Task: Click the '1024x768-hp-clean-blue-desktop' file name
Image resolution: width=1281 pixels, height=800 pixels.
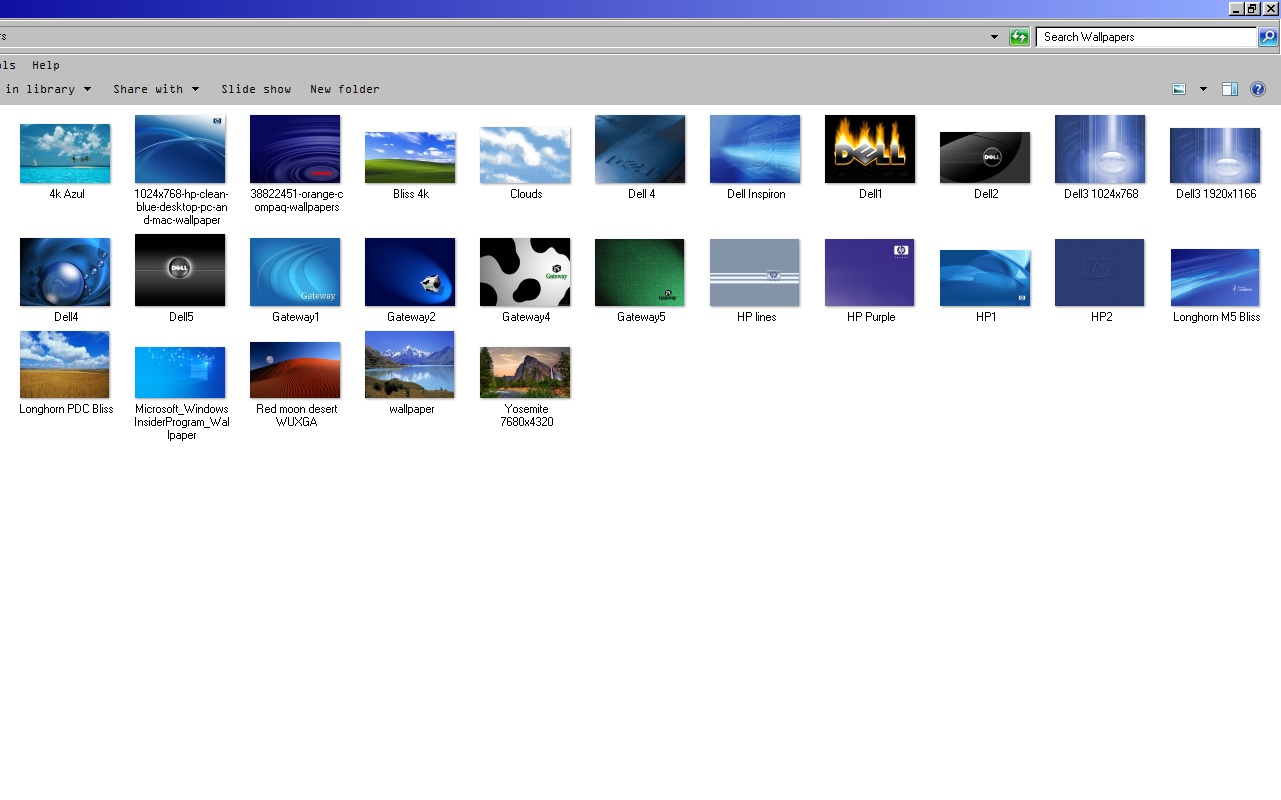Action: coord(181,207)
